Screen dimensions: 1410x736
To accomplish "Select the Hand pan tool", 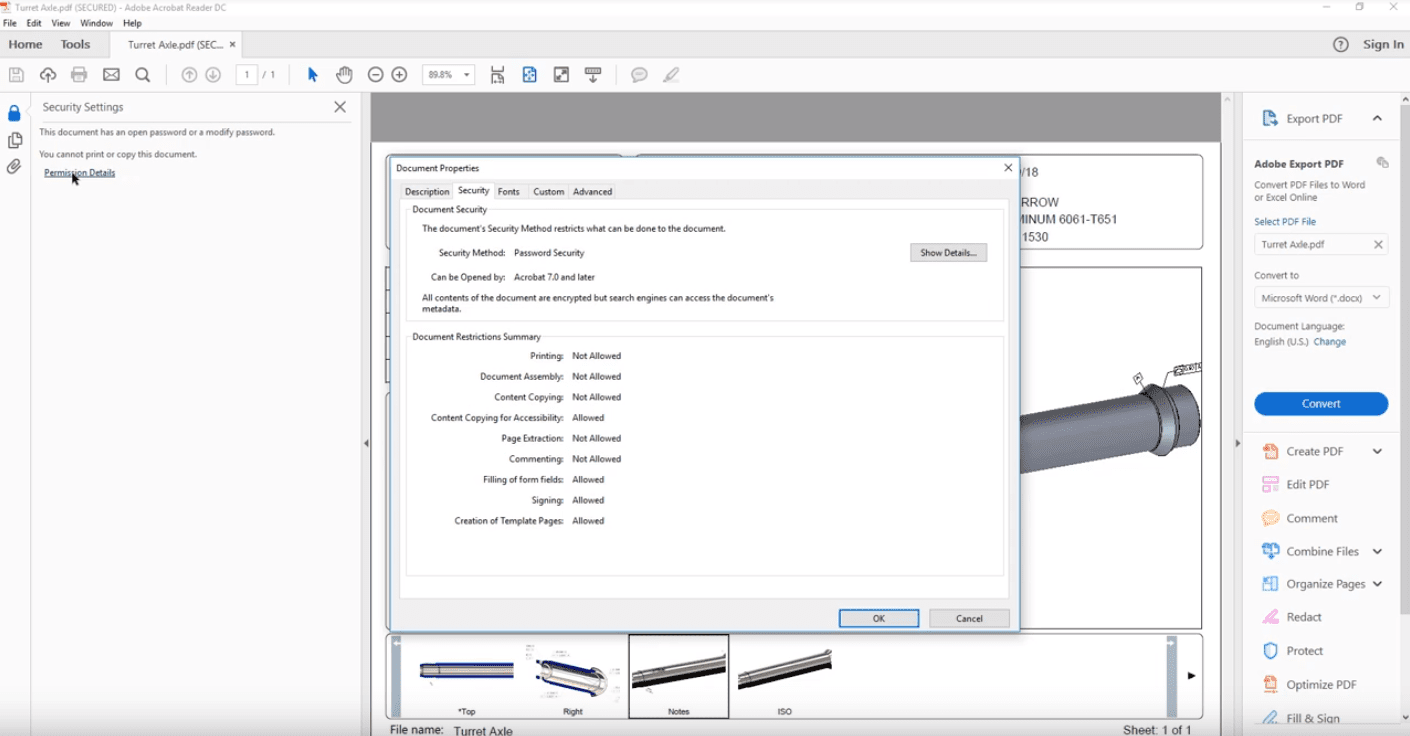I will pos(344,75).
